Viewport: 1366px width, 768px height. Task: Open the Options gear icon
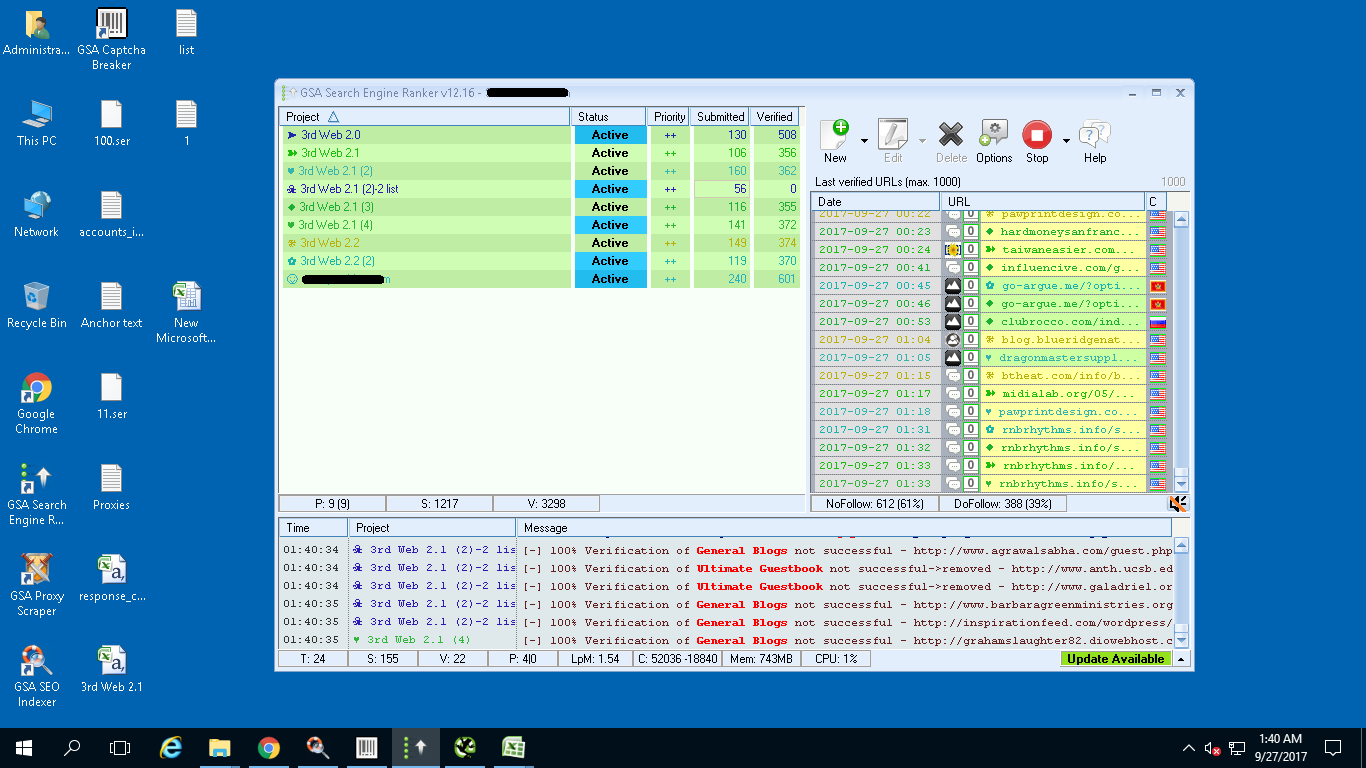[x=993, y=134]
